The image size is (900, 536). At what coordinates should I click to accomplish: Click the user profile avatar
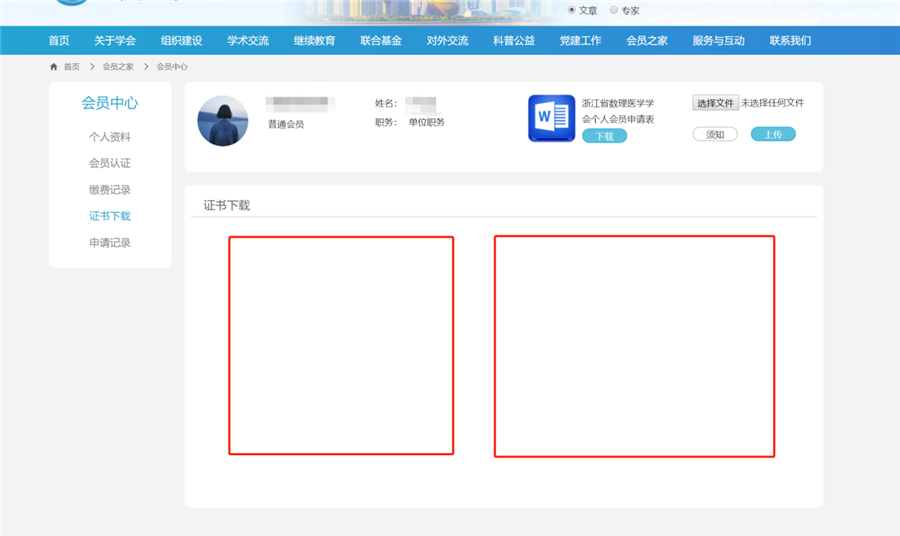pyautogui.click(x=222, y=121)
